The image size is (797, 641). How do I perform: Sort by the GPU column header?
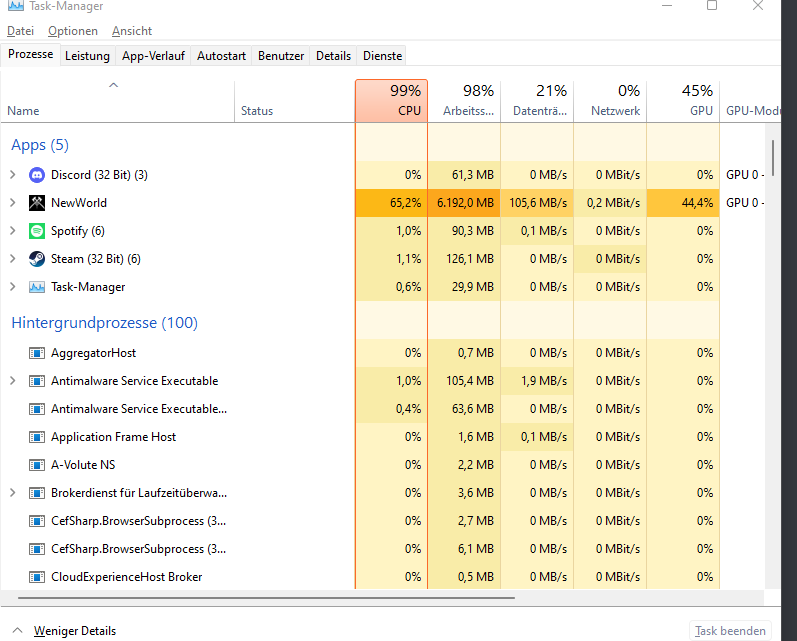(x=683, y=101)
